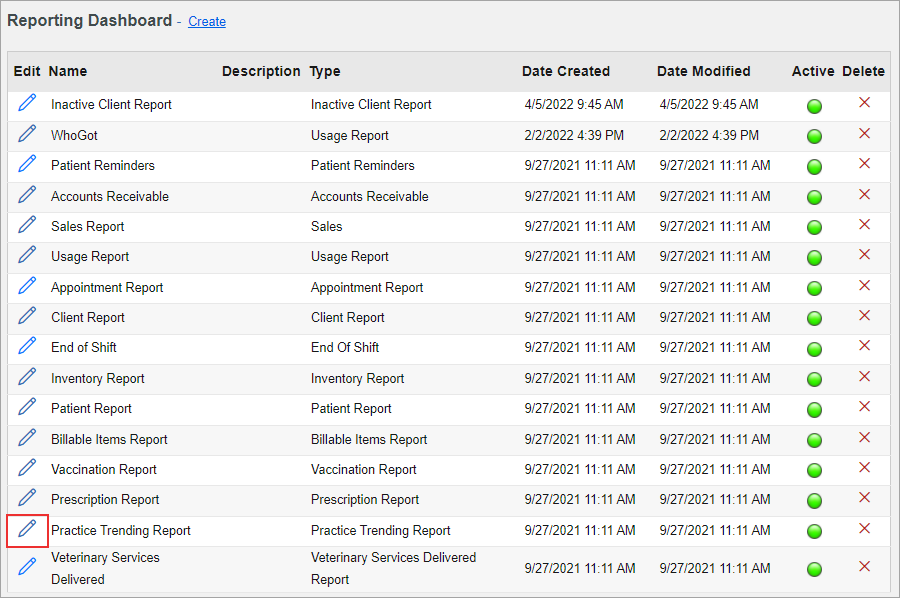
Task: Toggle Active status for End of Shift
Action: tap(814, 347)
